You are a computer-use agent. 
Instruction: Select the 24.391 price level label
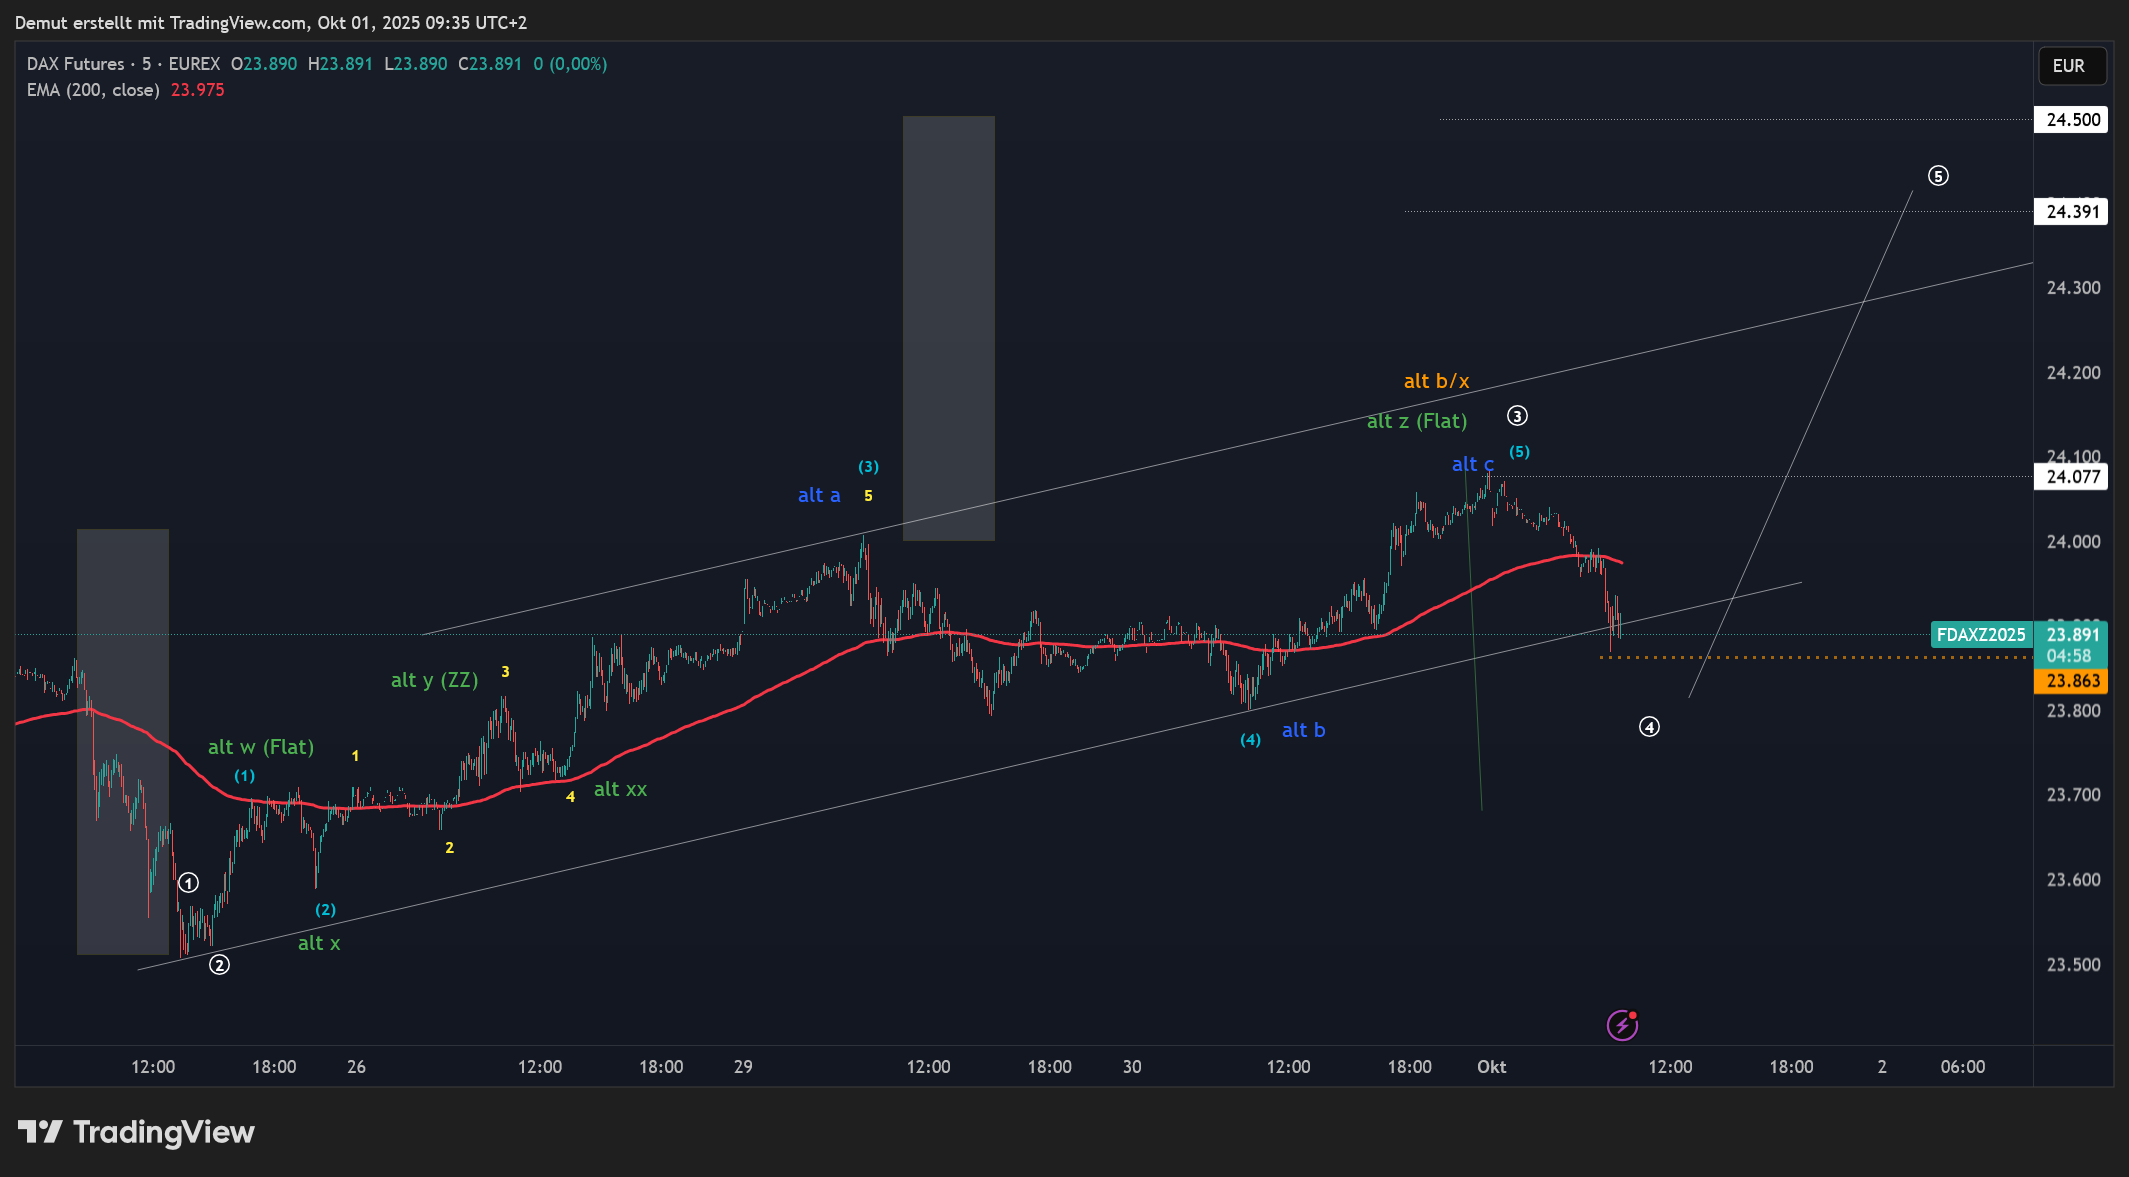[2072, 212]
